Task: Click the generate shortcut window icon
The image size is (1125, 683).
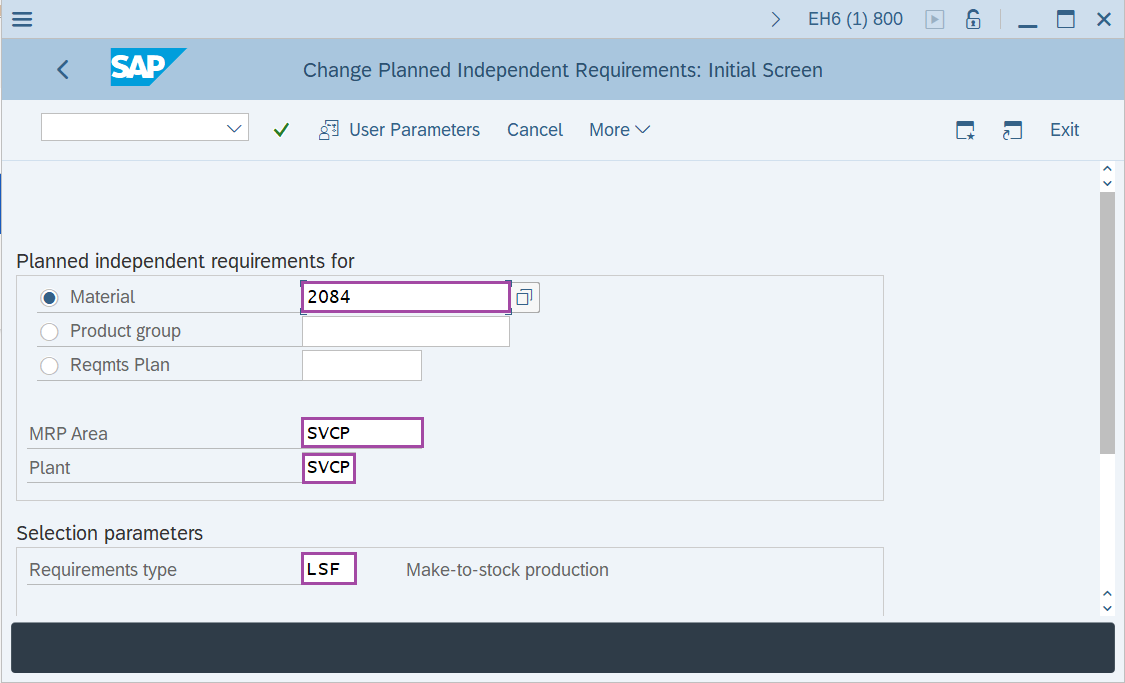Action: (1013, 130)
